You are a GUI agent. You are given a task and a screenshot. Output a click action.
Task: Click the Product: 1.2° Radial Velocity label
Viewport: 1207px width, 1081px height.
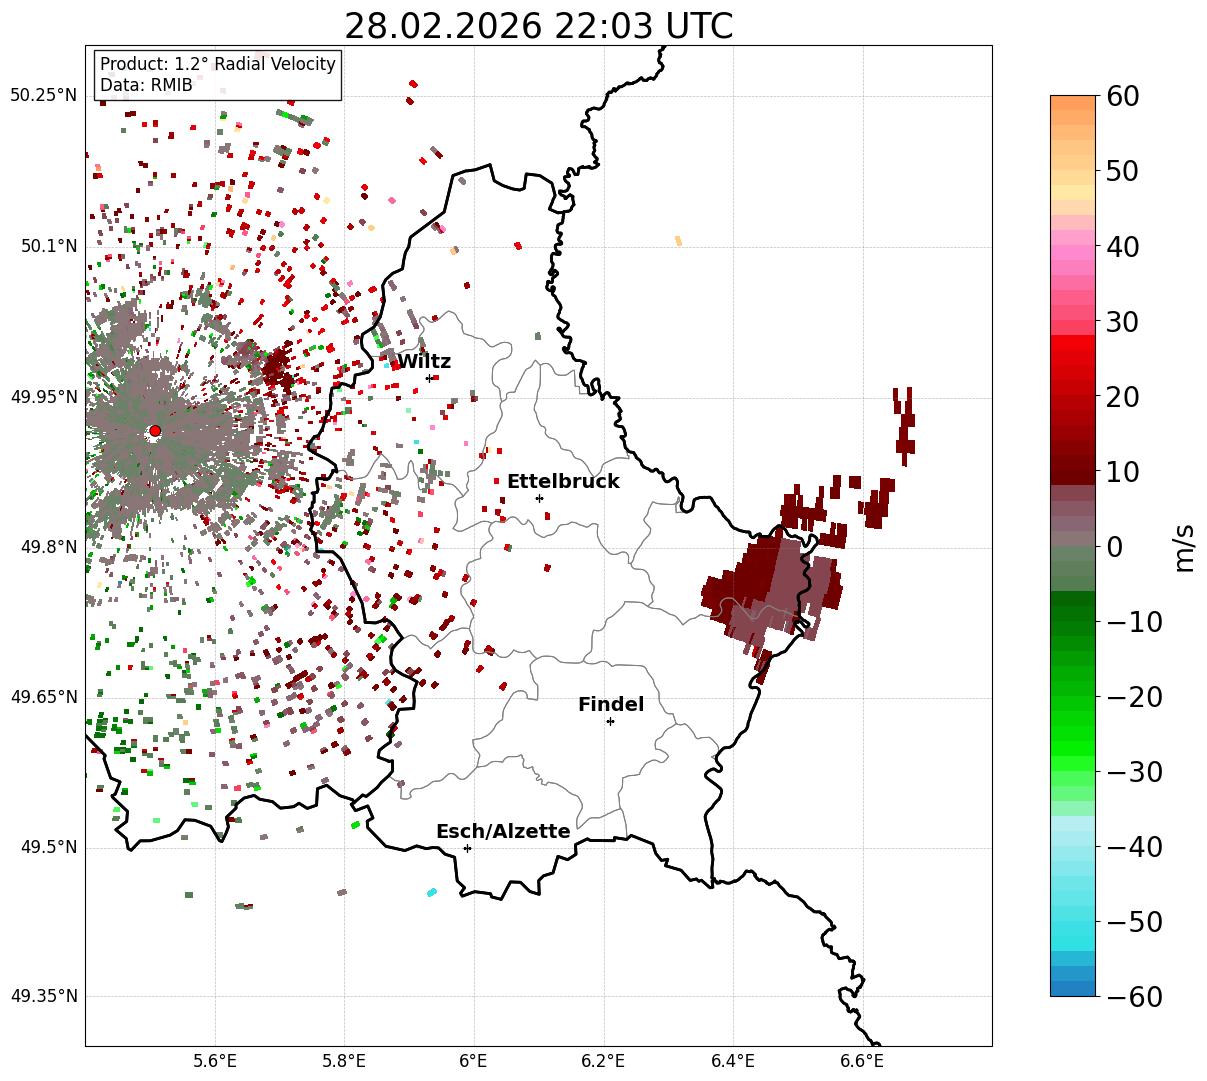(x=218, y=64)
